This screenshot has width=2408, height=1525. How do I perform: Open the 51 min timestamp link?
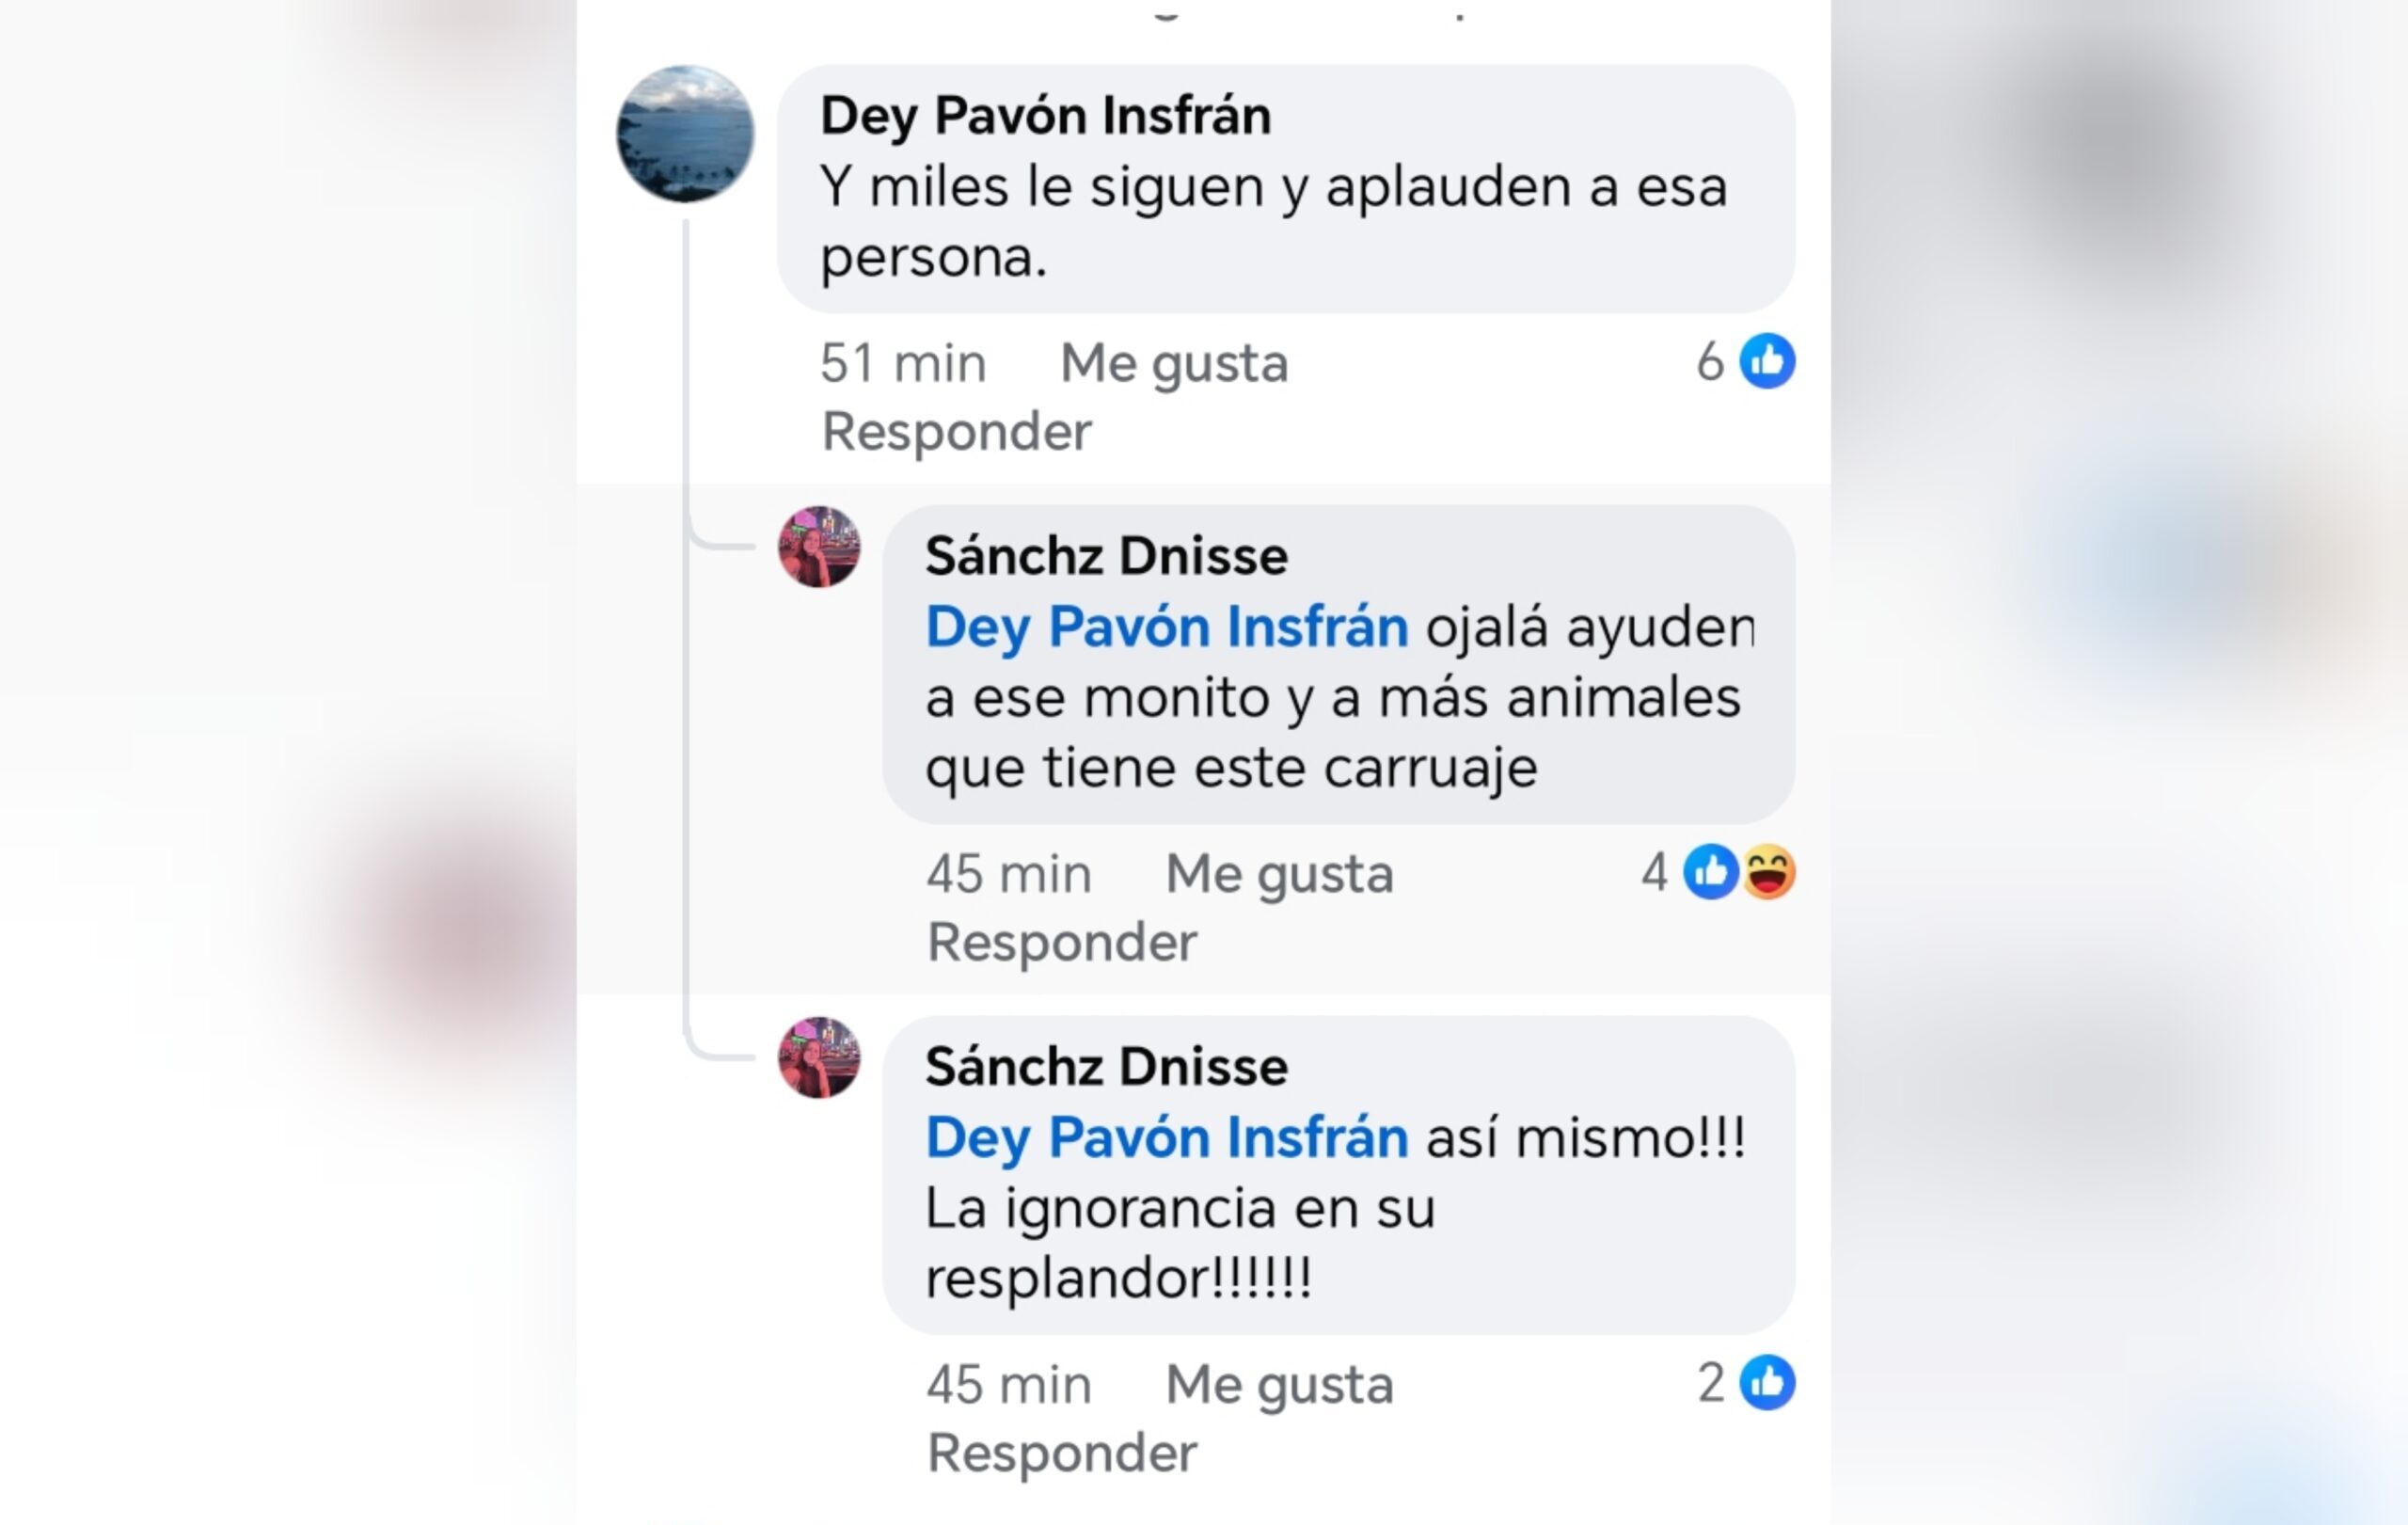903,363
